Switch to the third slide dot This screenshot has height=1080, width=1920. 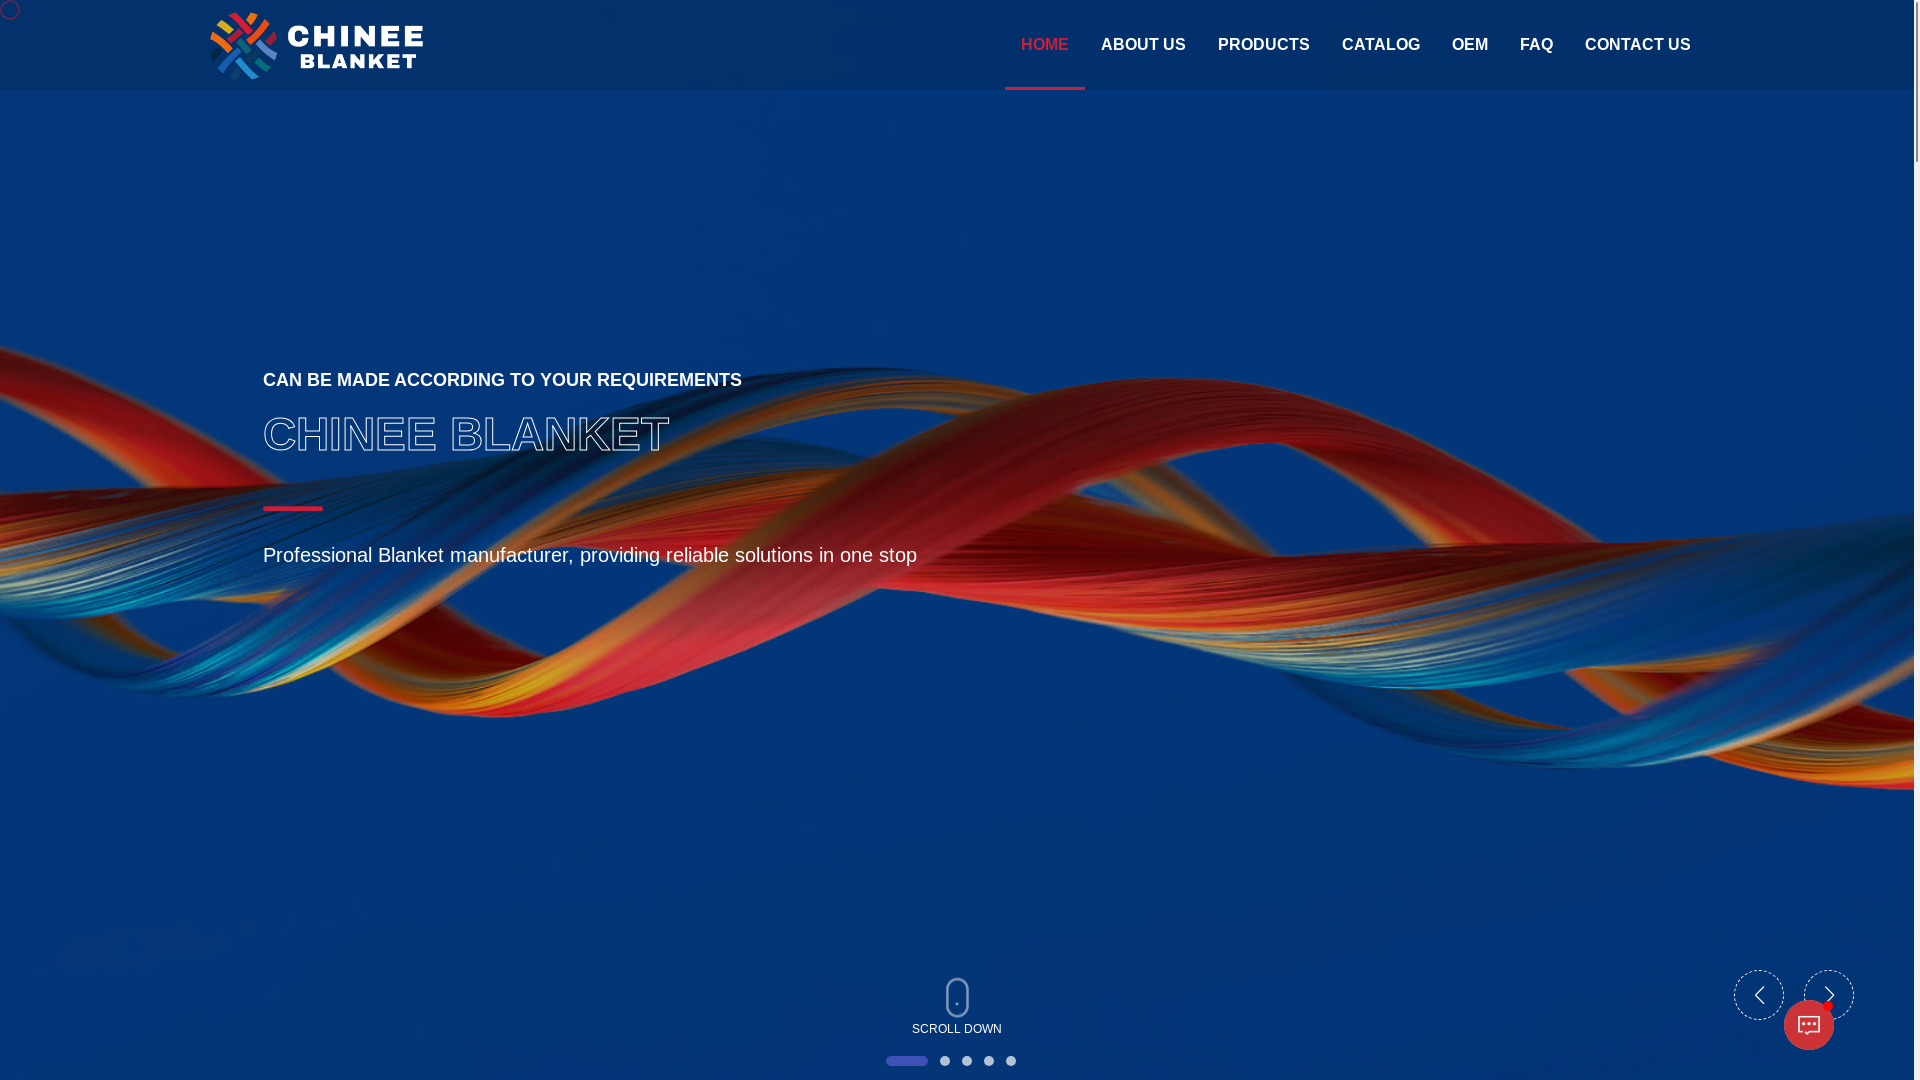coord(967,1061)
